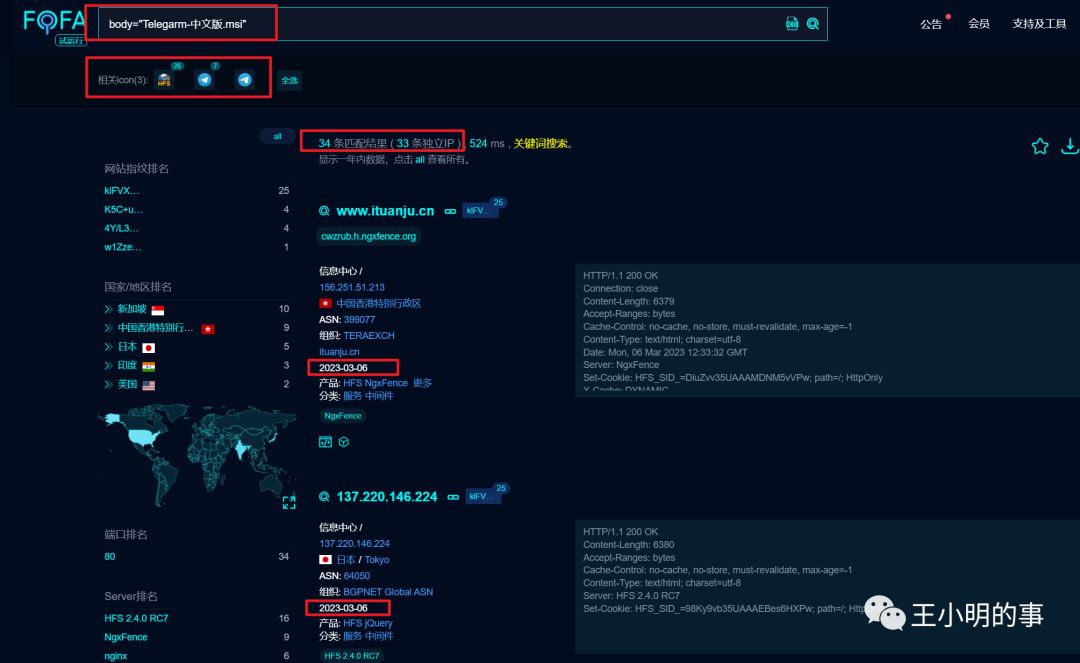View website source code icon under NgxFence

coord(325,442)
